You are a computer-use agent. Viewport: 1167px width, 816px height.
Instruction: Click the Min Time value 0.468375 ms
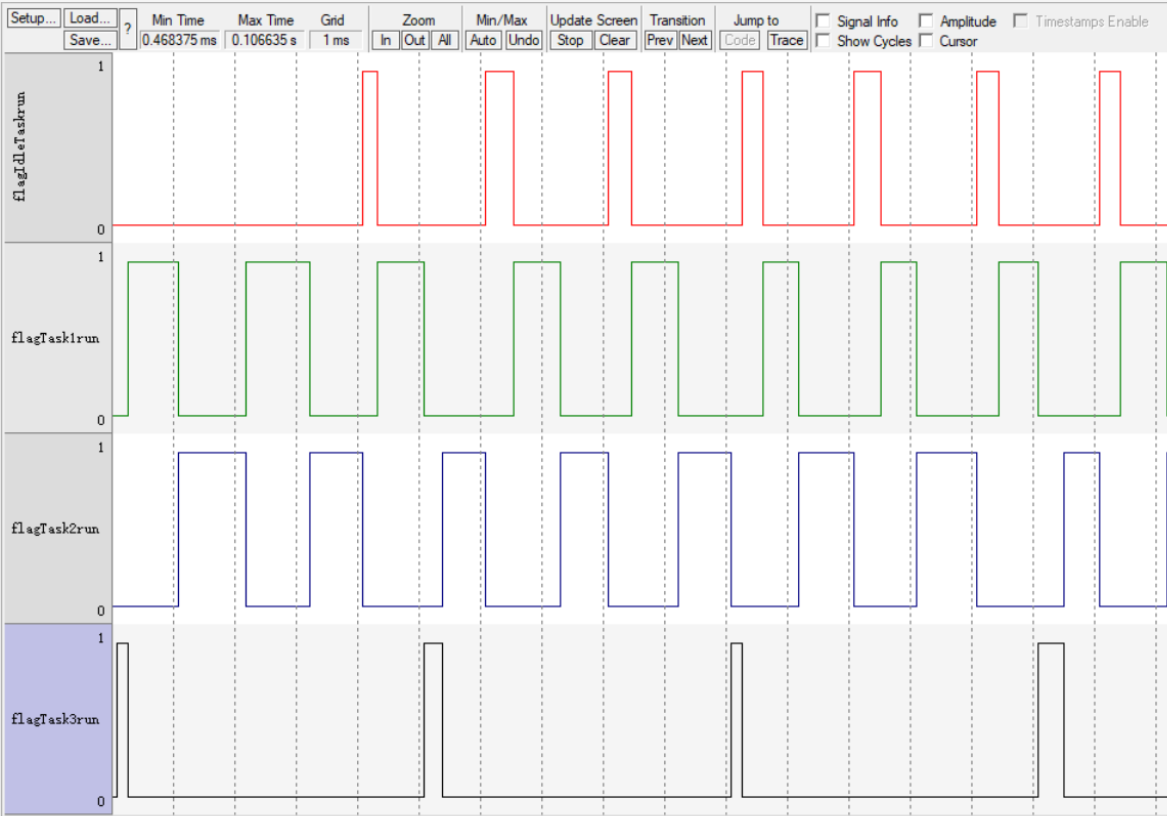click(x=179, y=40)
